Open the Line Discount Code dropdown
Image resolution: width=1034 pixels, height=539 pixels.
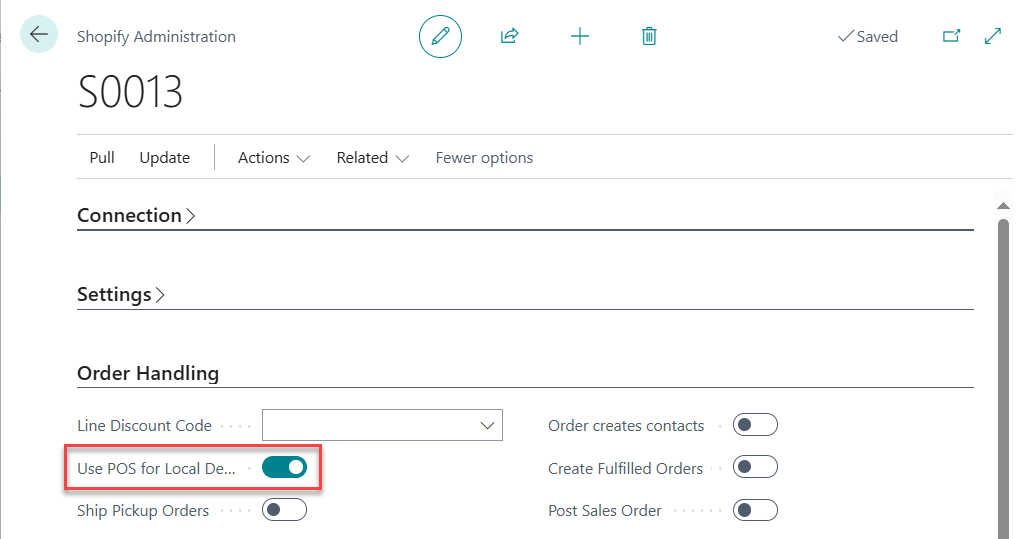(x=488, y=425)
